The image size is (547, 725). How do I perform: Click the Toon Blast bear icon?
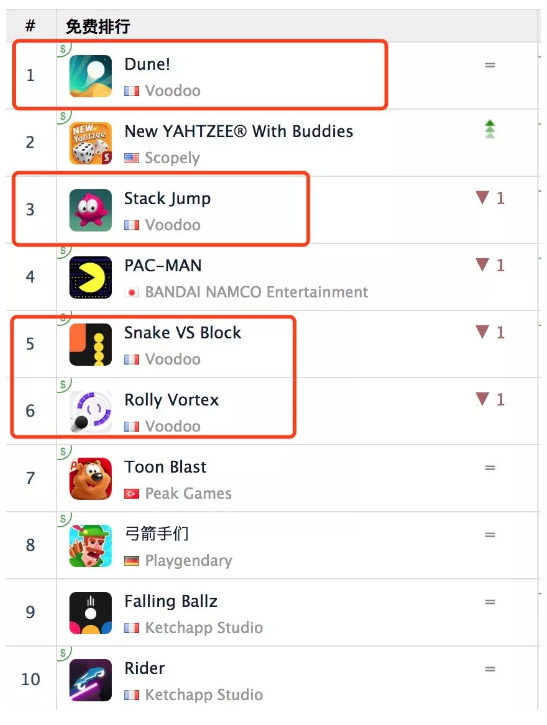91,479
